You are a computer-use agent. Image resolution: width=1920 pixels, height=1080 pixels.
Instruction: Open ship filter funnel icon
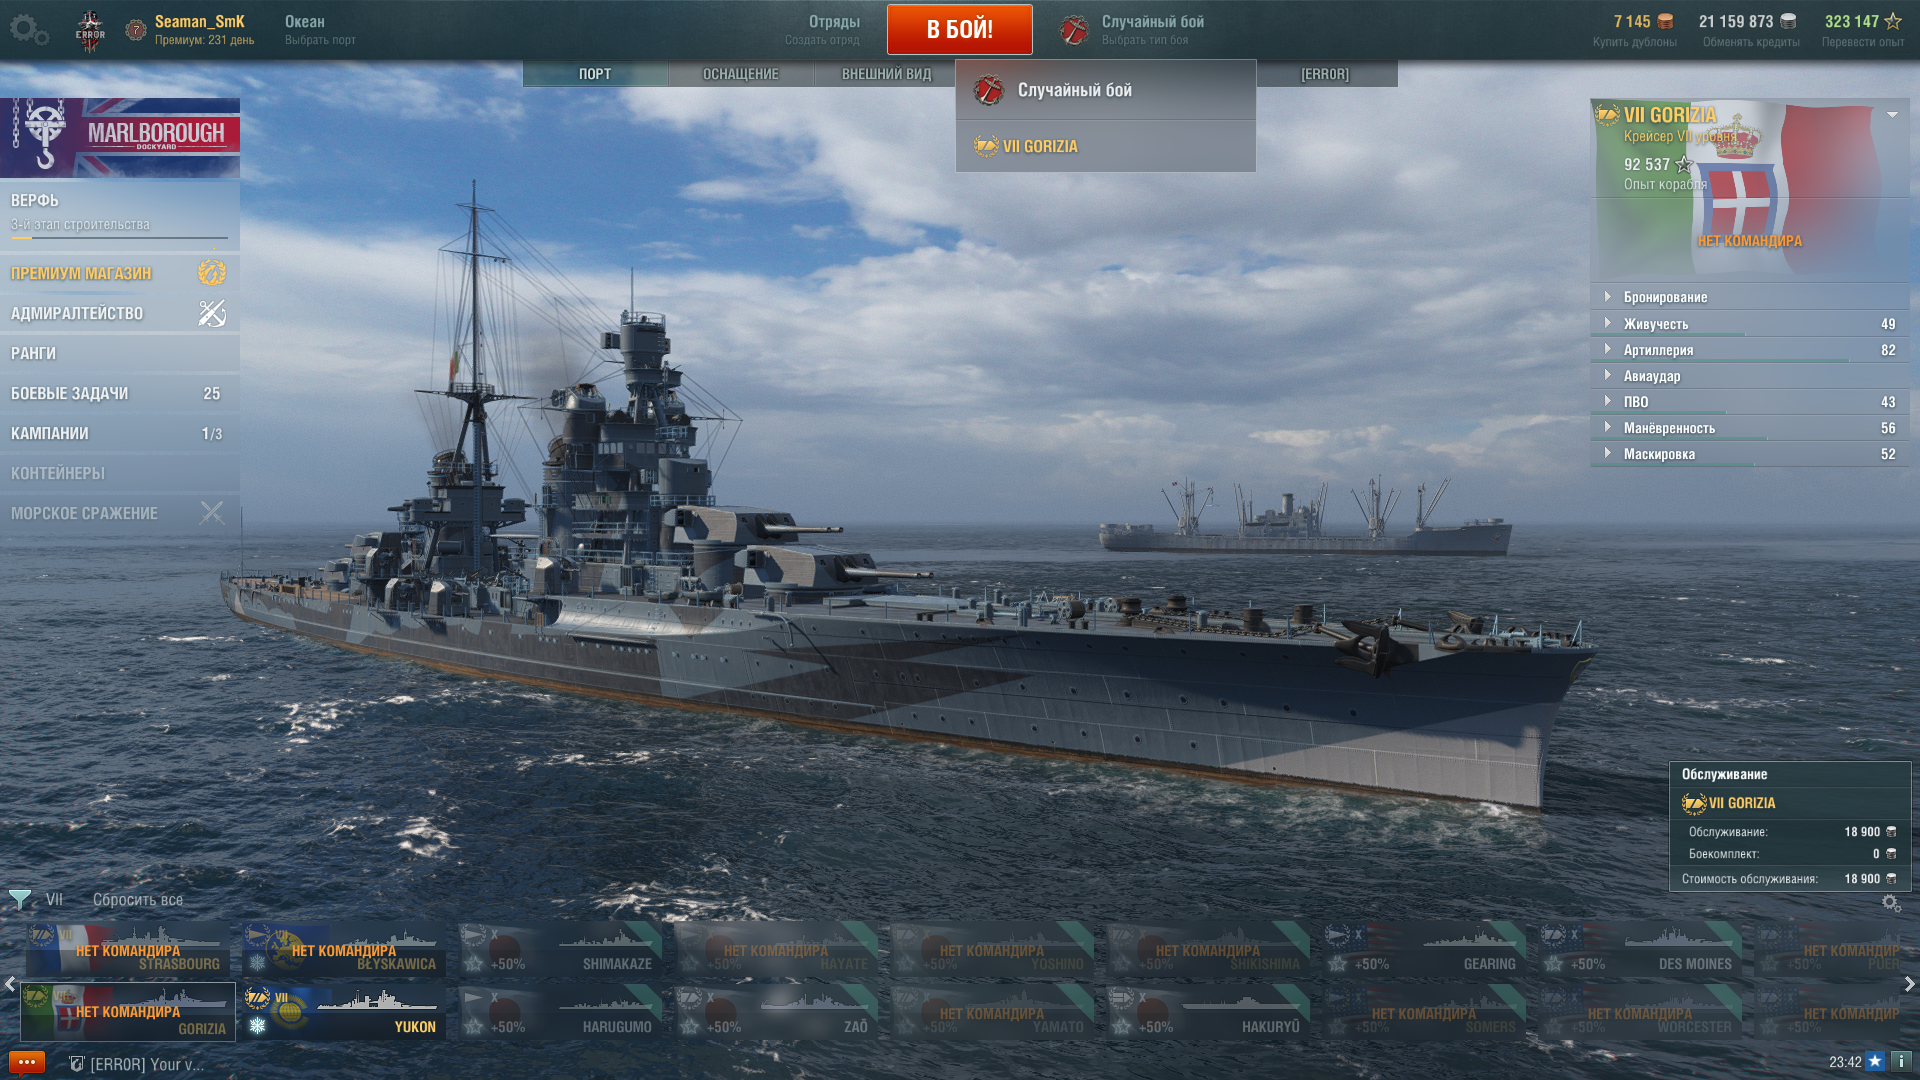click(19, 900)
